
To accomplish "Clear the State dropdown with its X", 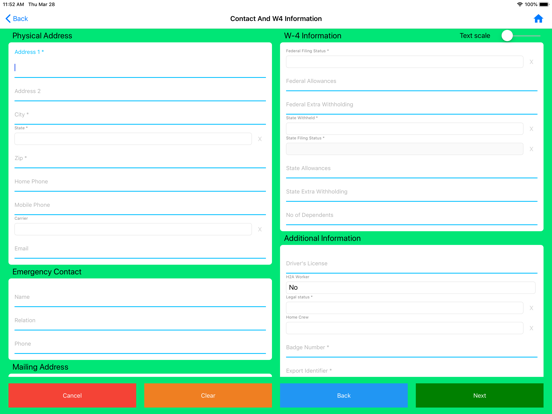I will tap(259, 139).
